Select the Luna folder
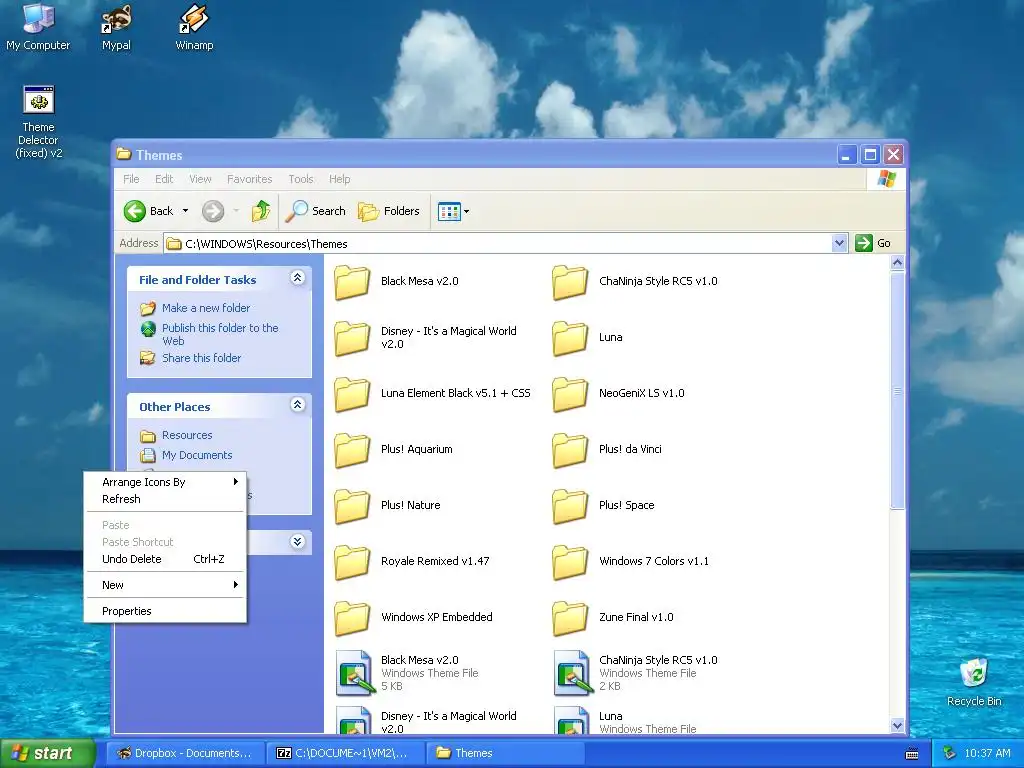Image resolution: width=1024 pixels, height=768 pixels. tap(588, 338)
